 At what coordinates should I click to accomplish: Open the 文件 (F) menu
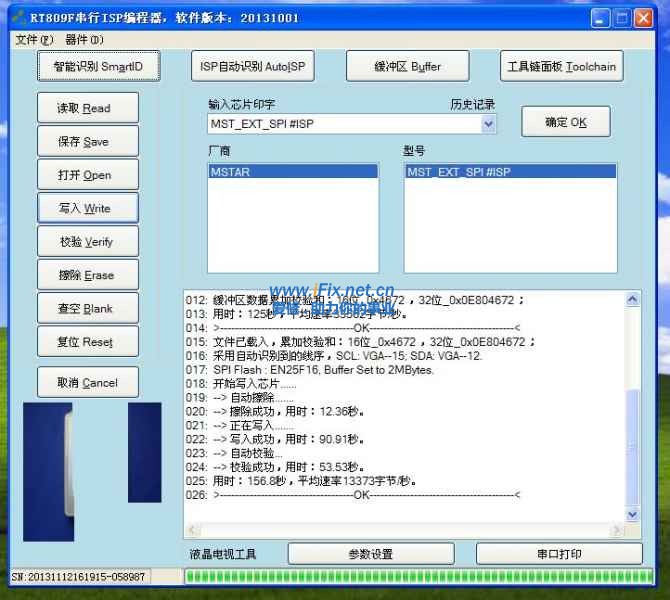[x=34, y=40]
